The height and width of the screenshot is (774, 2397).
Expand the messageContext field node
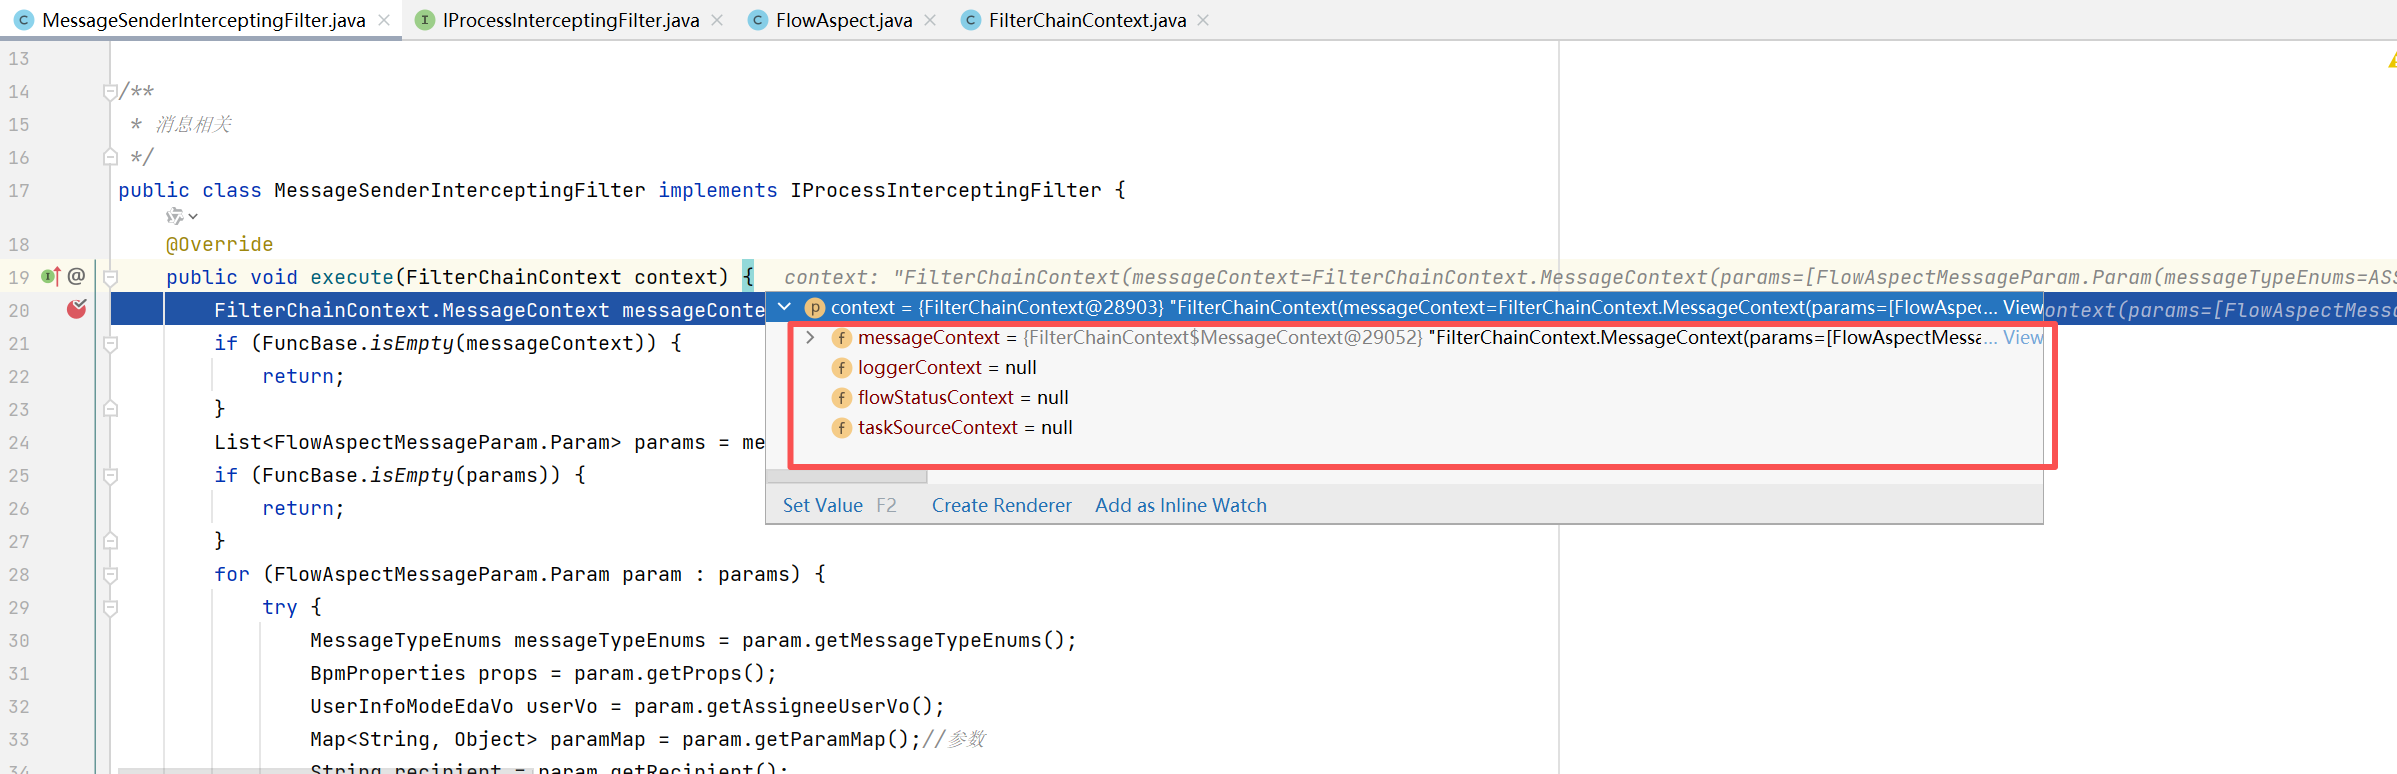point(810,338)
